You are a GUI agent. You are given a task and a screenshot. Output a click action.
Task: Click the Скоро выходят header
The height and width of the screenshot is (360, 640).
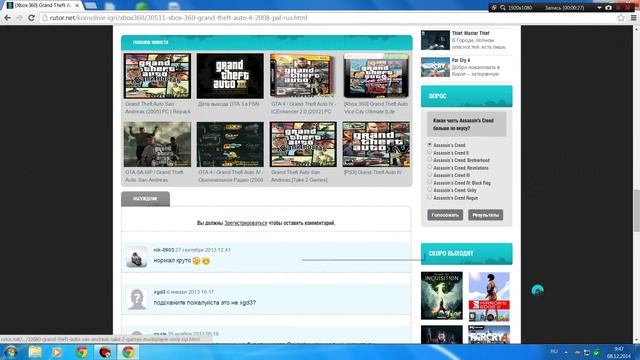point(467,253)
